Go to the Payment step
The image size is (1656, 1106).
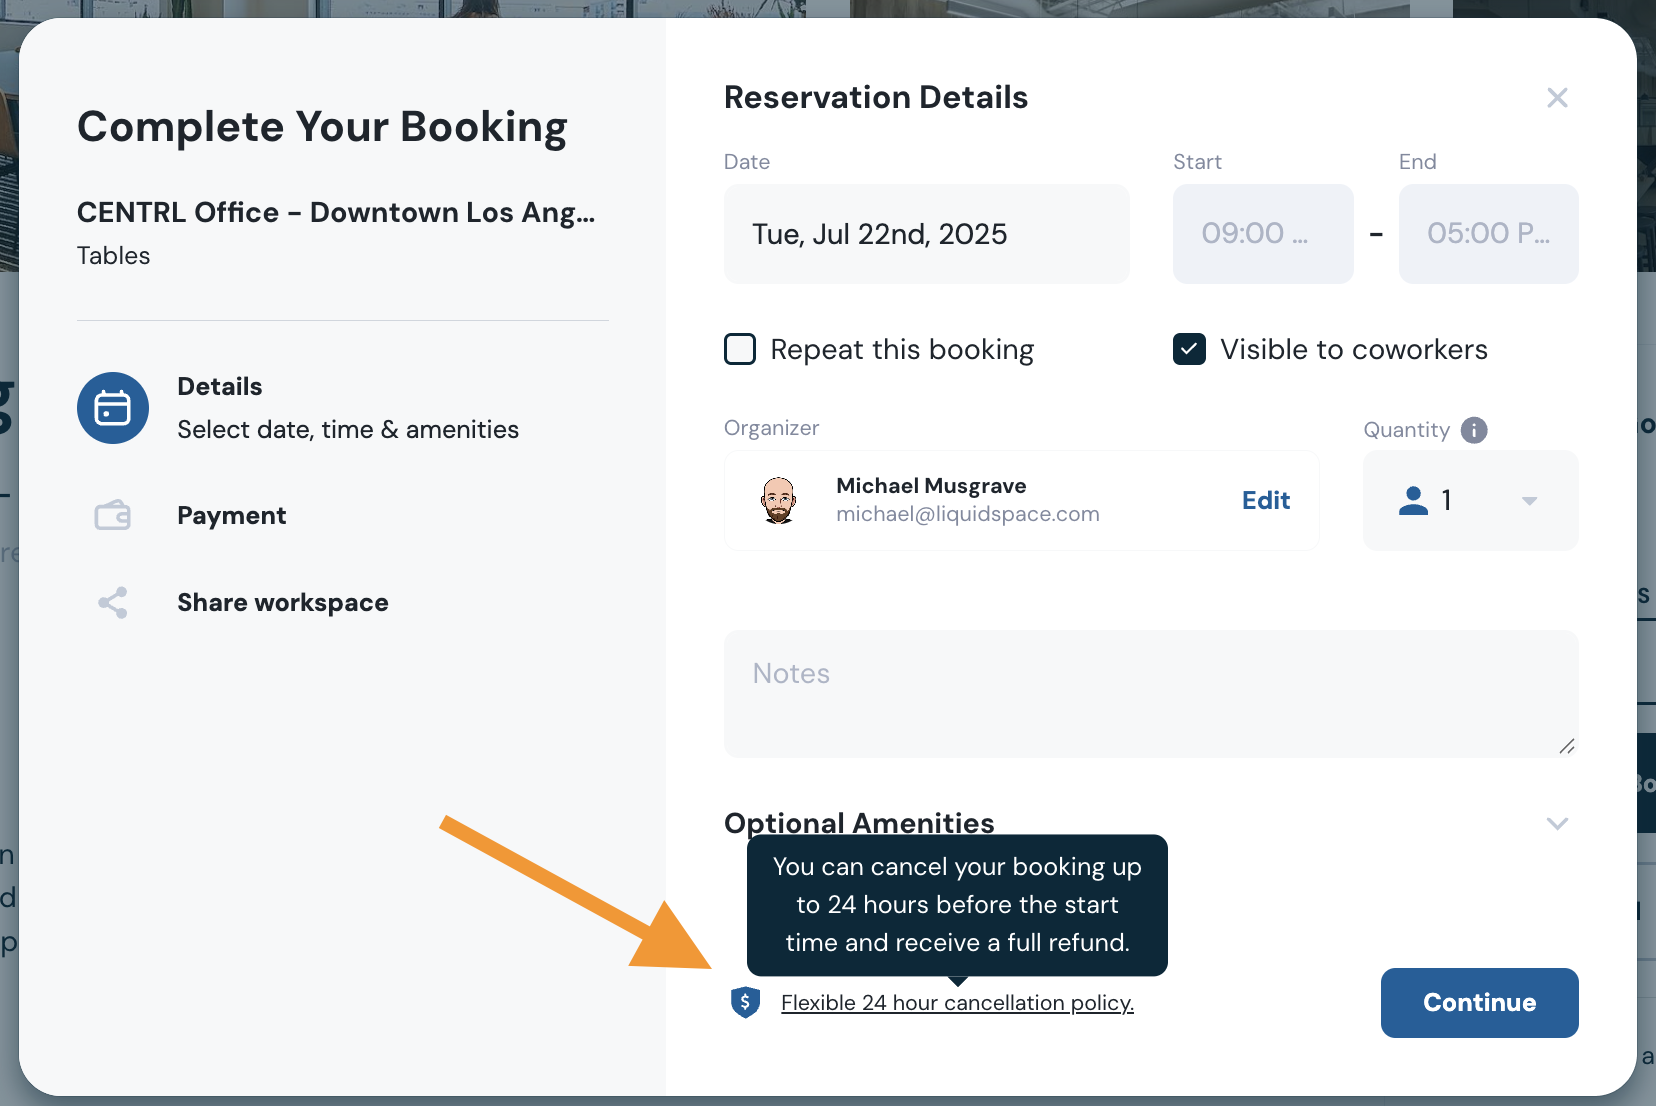[231, 515]
